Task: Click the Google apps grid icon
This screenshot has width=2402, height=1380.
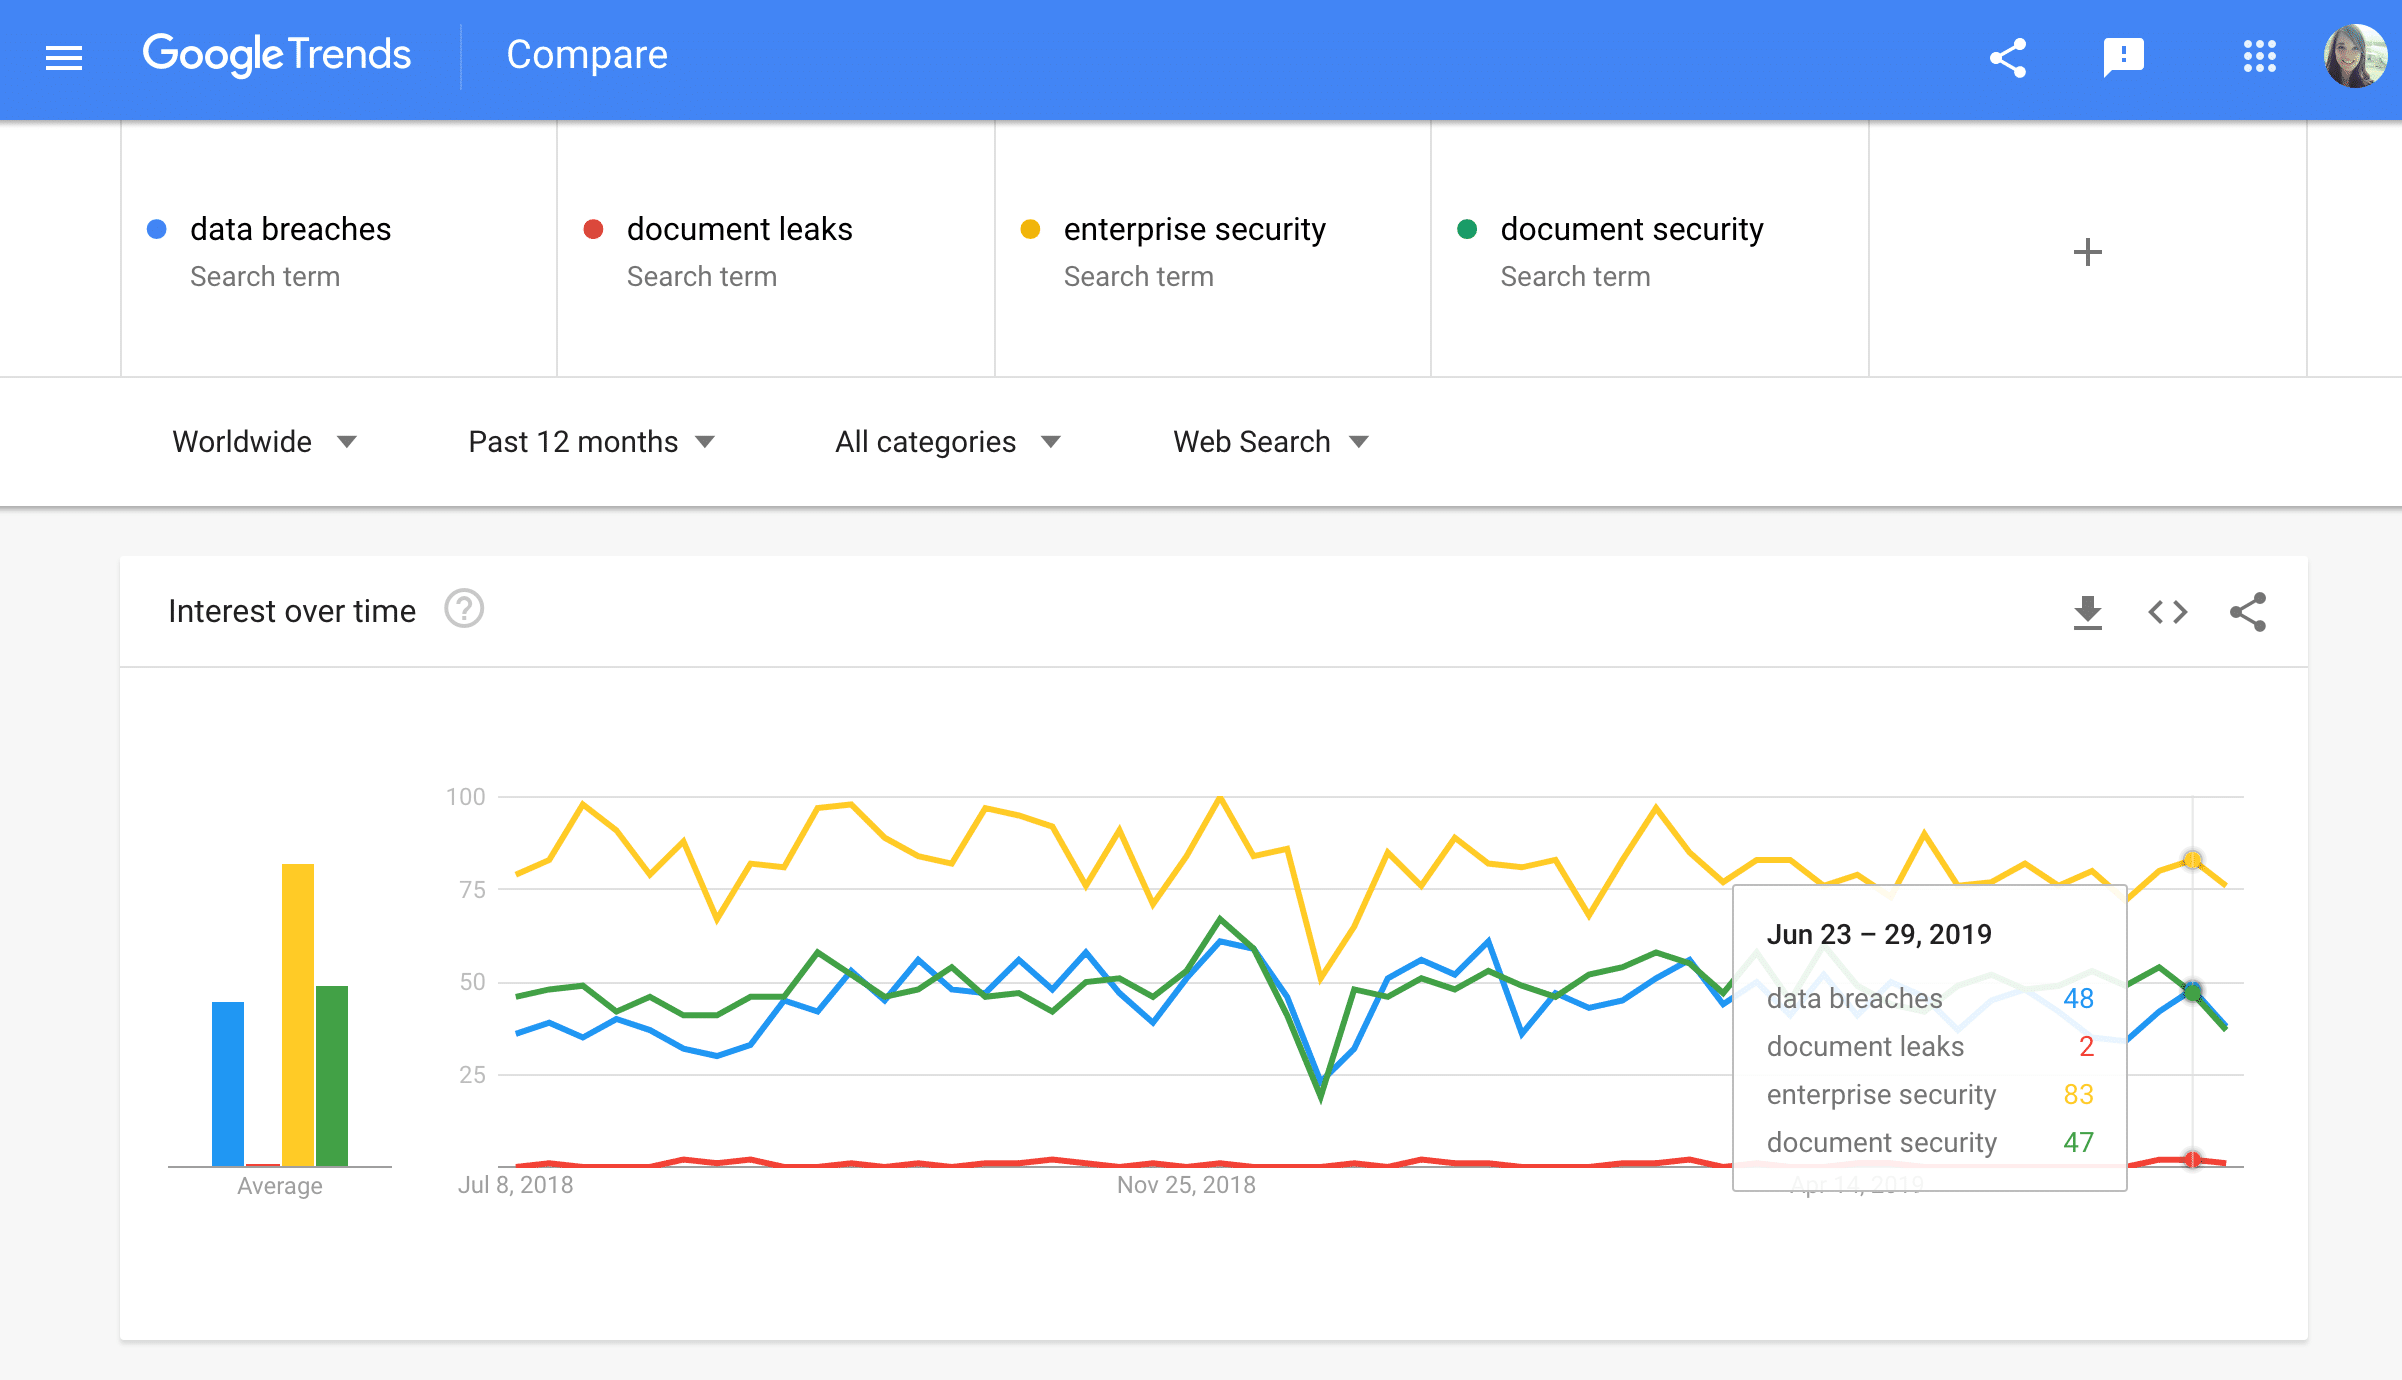Action: (2260, 56)
